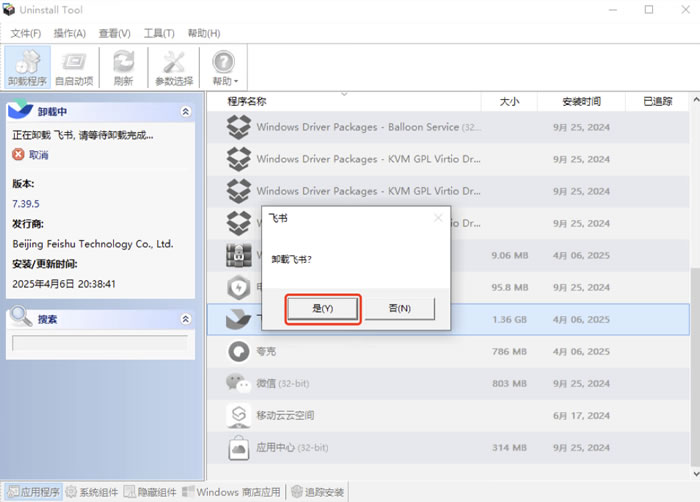This screenshot has height=502, width=700.
Task: Click the 移动云云空间 app icon
Action: click(238, 414)
